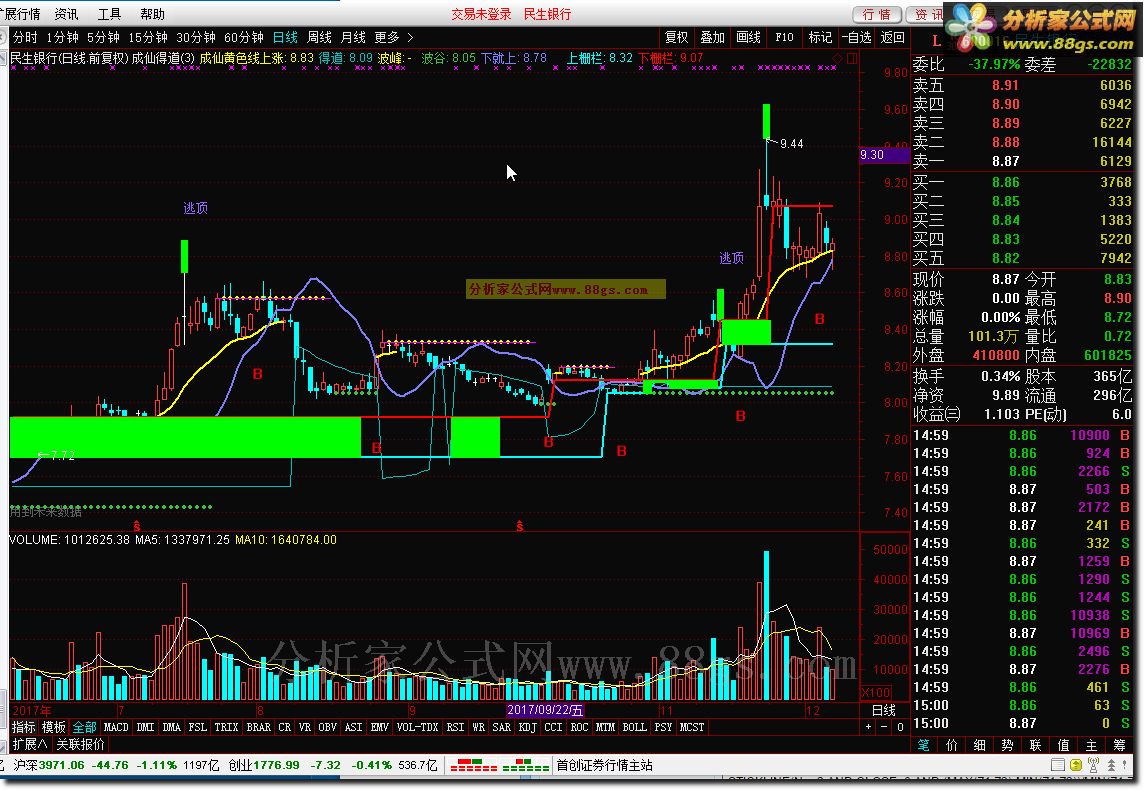1145x790 pixels.
Task: Select the 势 trend tab
Action: (1007, 745)
